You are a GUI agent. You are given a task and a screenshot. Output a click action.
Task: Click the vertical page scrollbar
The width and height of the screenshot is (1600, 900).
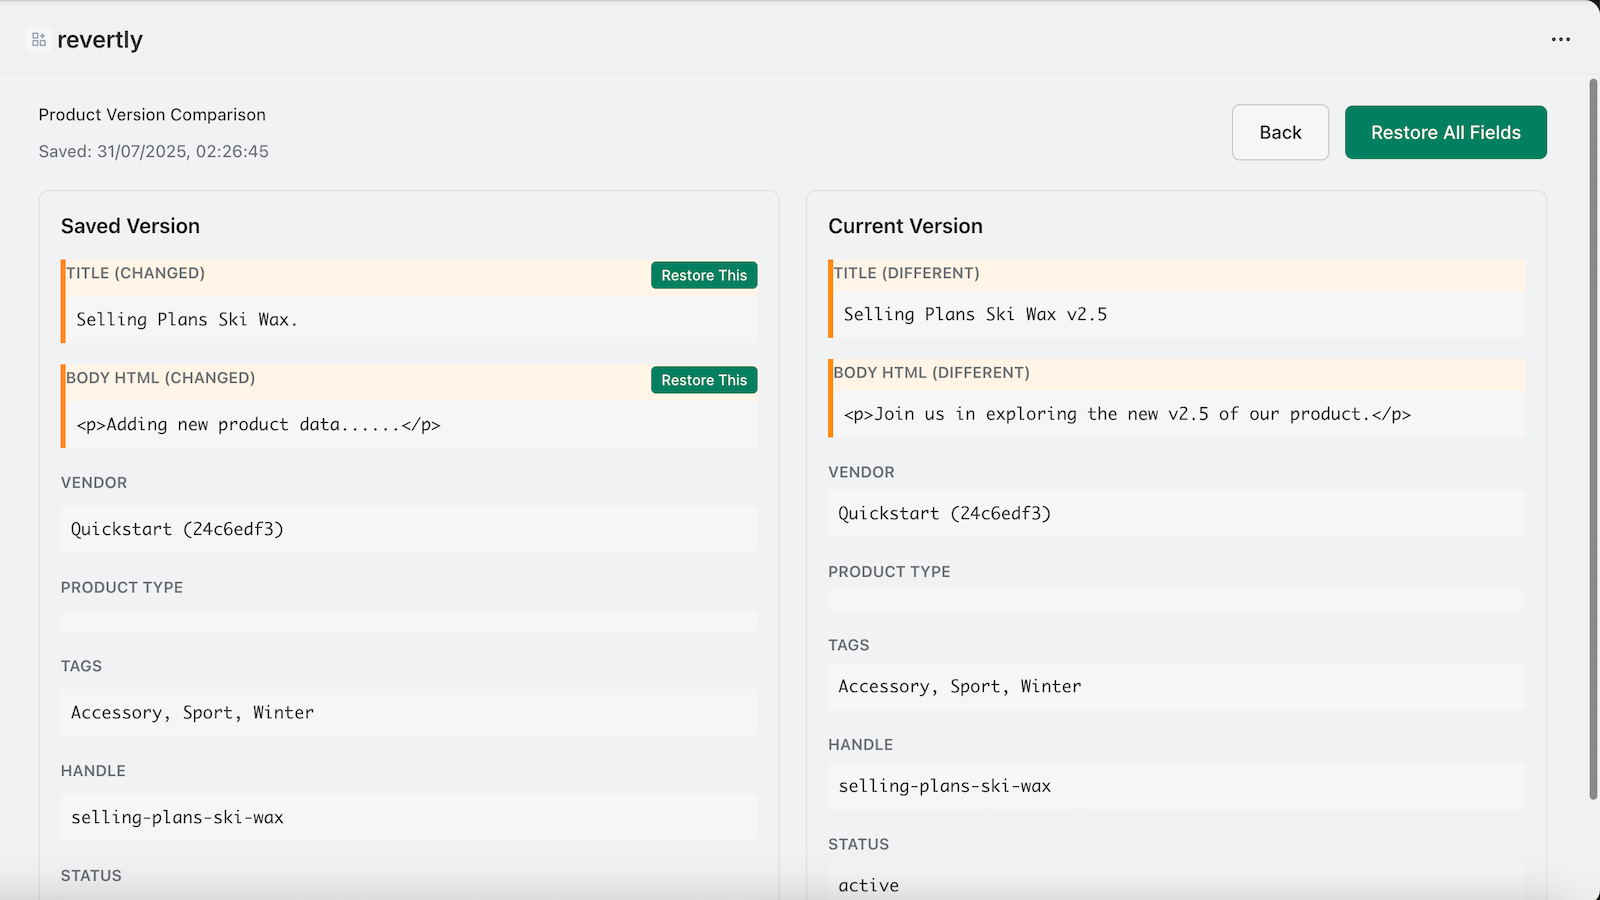coord(1593,440)
